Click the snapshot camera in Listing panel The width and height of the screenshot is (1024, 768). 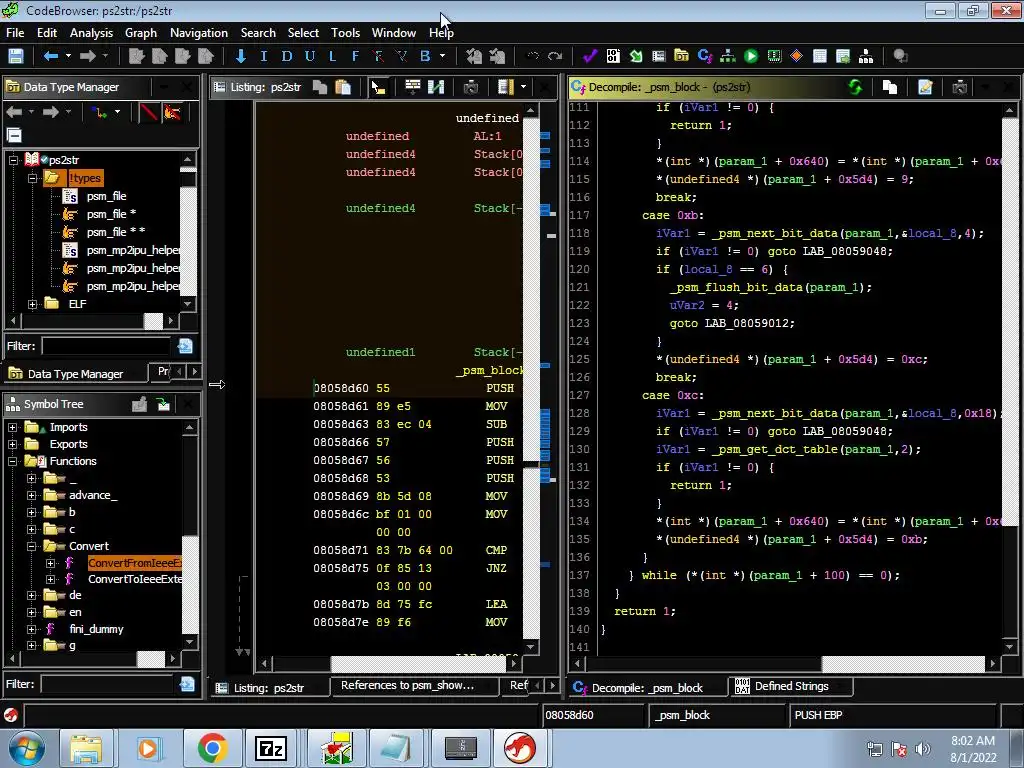coord(471,87)
